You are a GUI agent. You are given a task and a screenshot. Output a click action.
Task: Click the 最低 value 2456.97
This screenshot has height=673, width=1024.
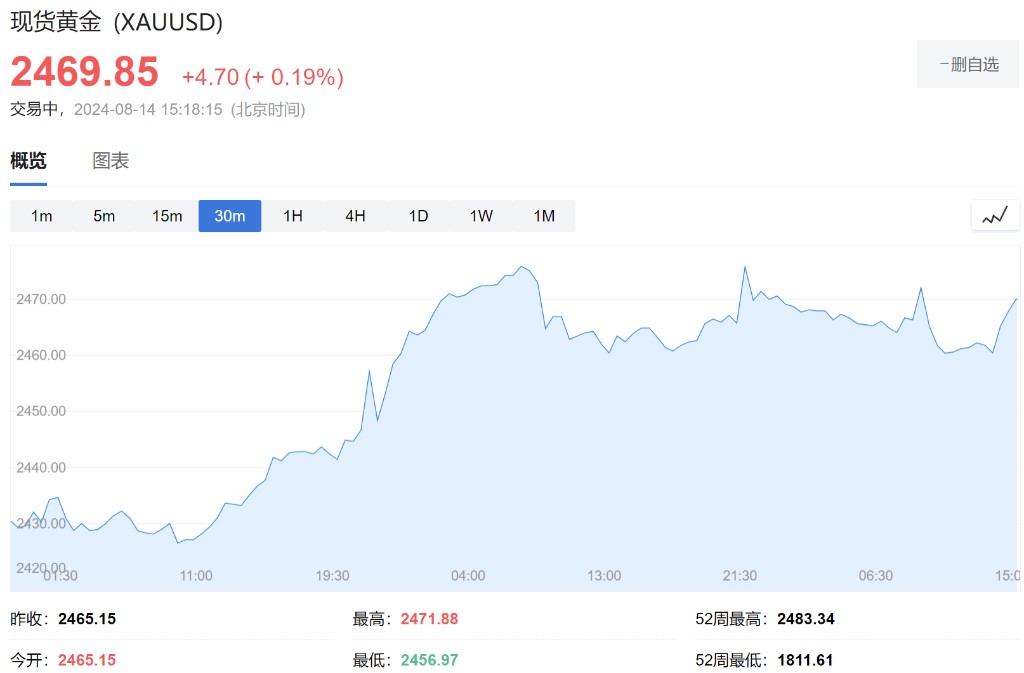pos(429,660)
